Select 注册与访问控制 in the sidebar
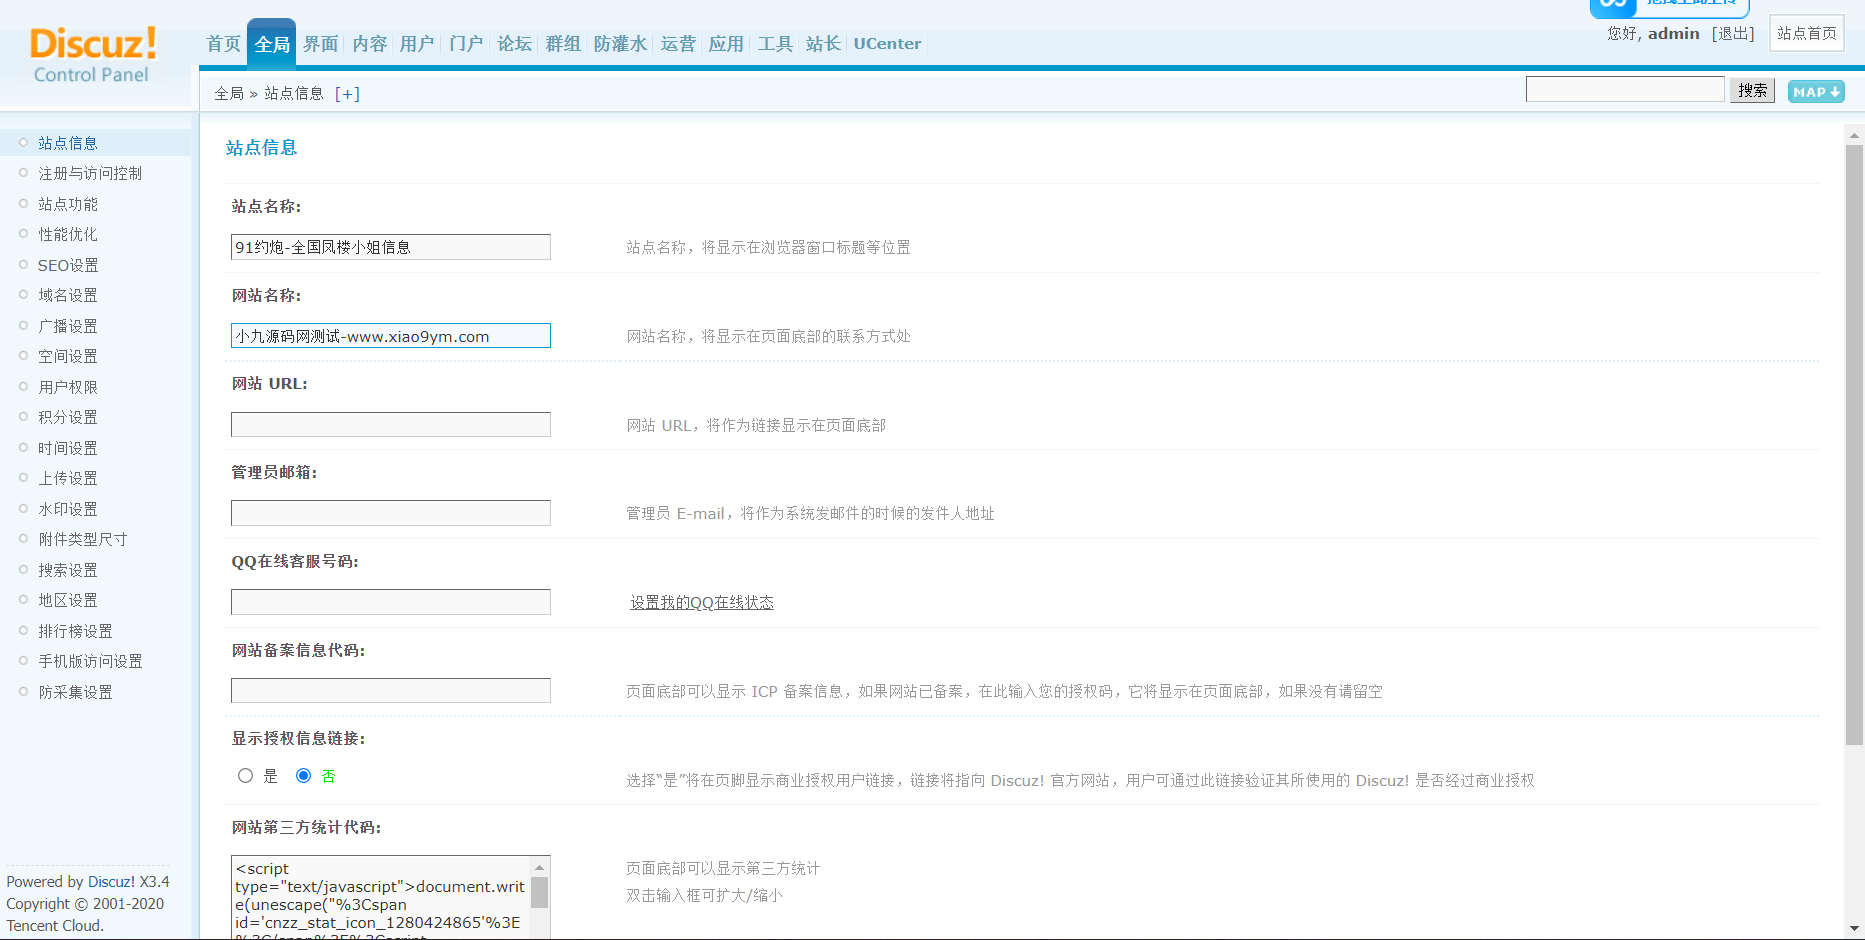The height and width of the screenshot is (940, 1865). 90,173
